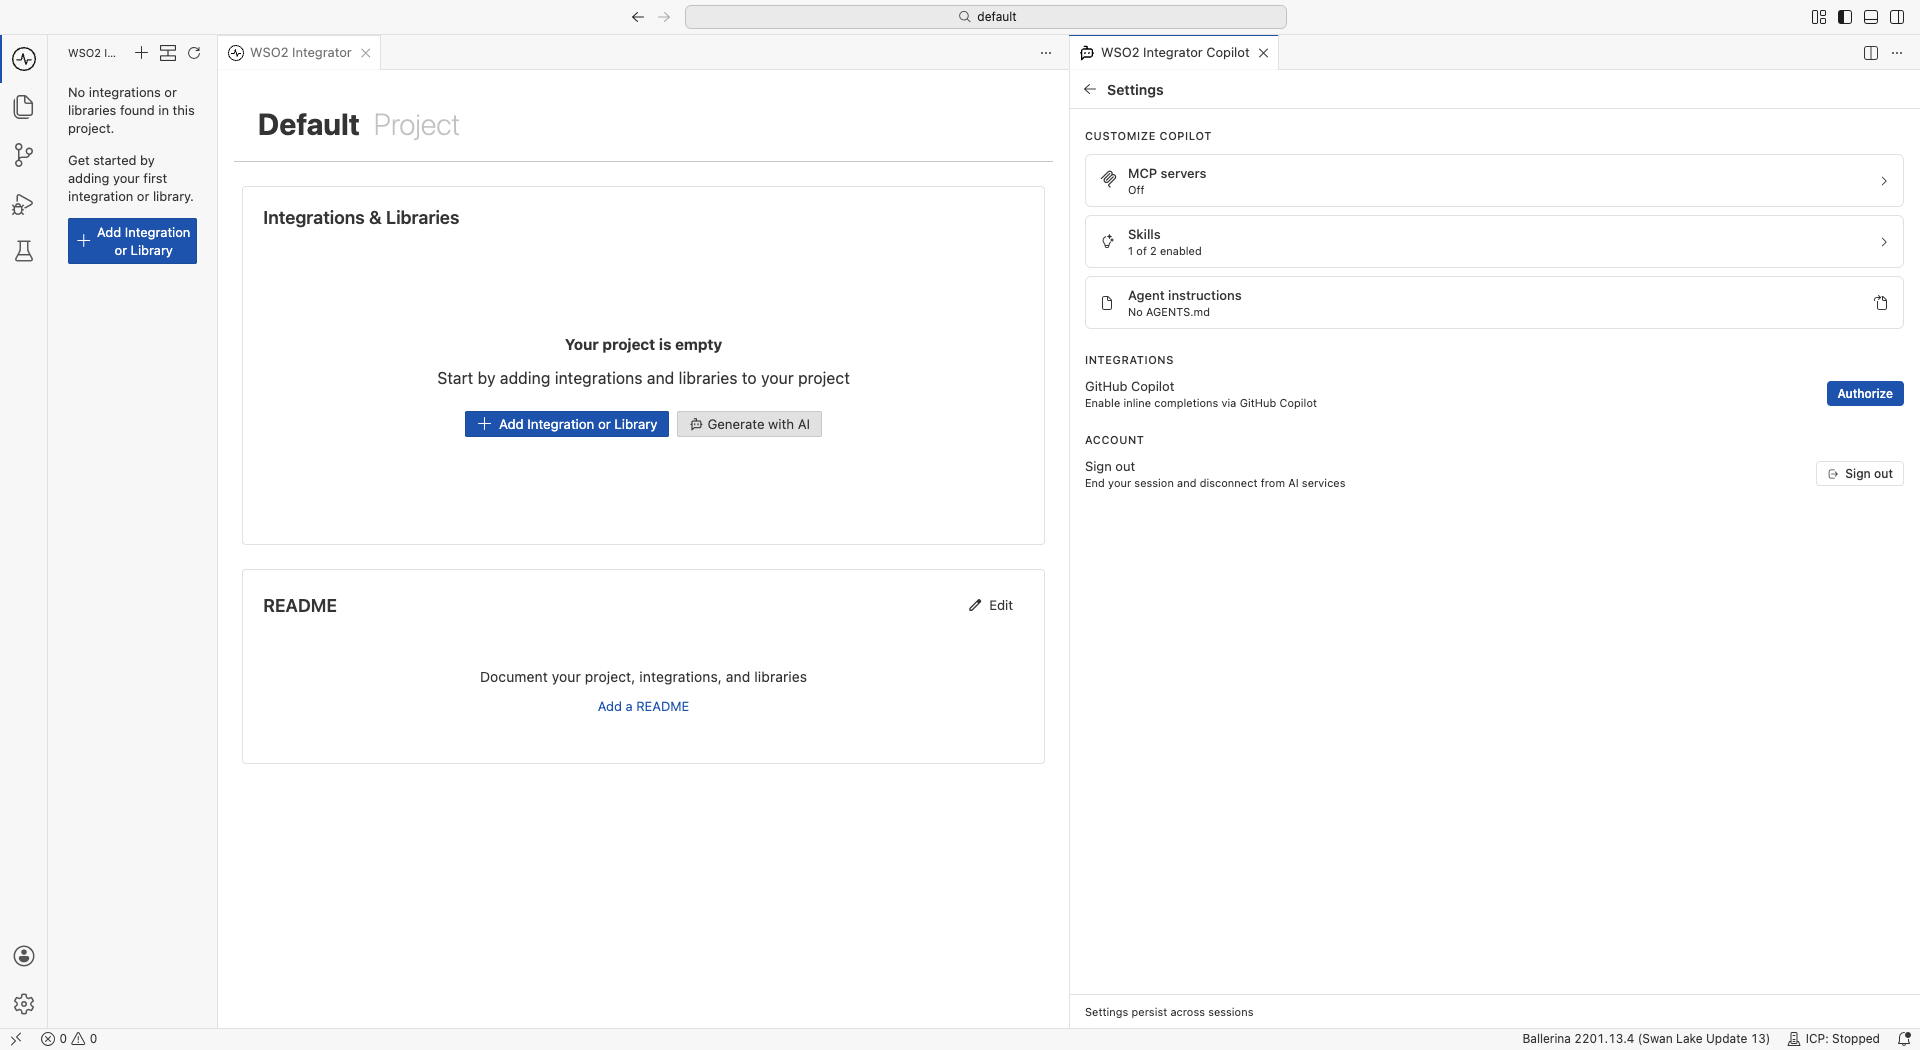
Task: Open the Customize Layout icon
Action: (1819, 17)
